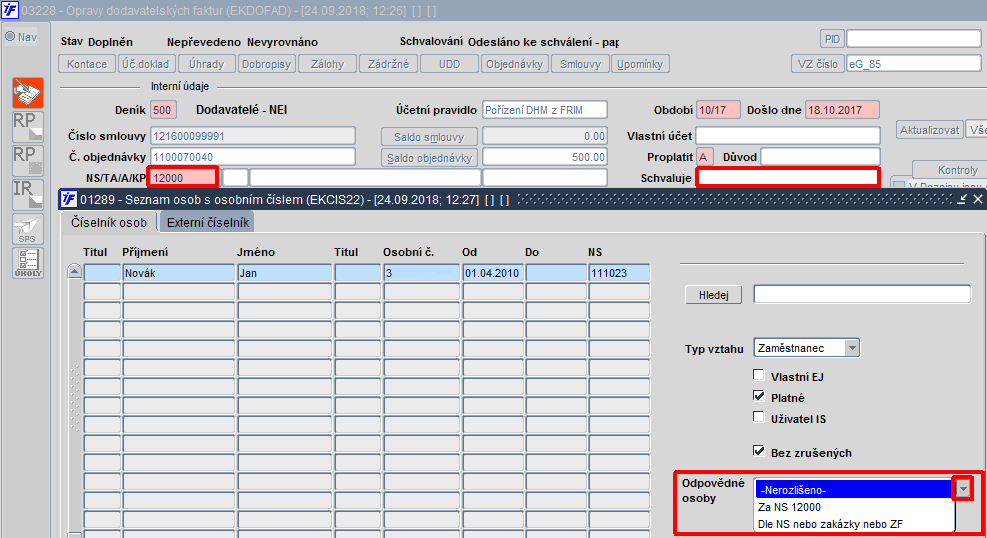Open the Úč.doklad button
Image resolution: width=987 pixels, height=538 pixels.
(145, 64)
